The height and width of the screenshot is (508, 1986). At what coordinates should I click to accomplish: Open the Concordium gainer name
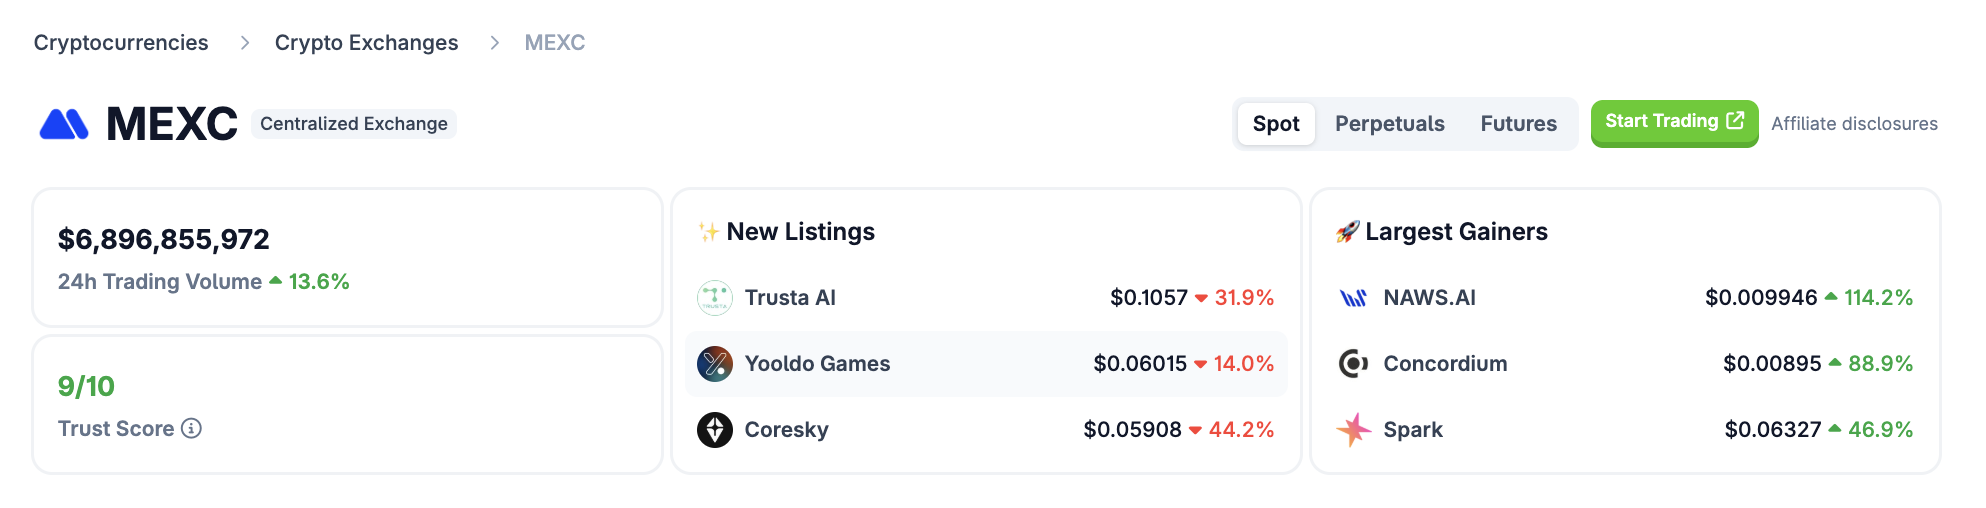1445,364
